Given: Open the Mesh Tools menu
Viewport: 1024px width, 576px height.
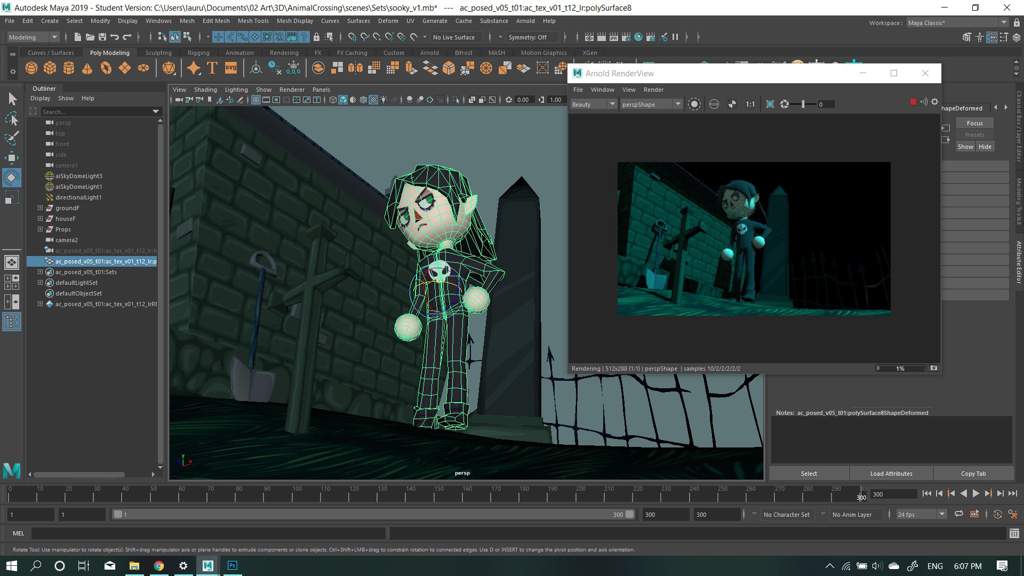Looking at the screenshot, I should coord(253,21).
